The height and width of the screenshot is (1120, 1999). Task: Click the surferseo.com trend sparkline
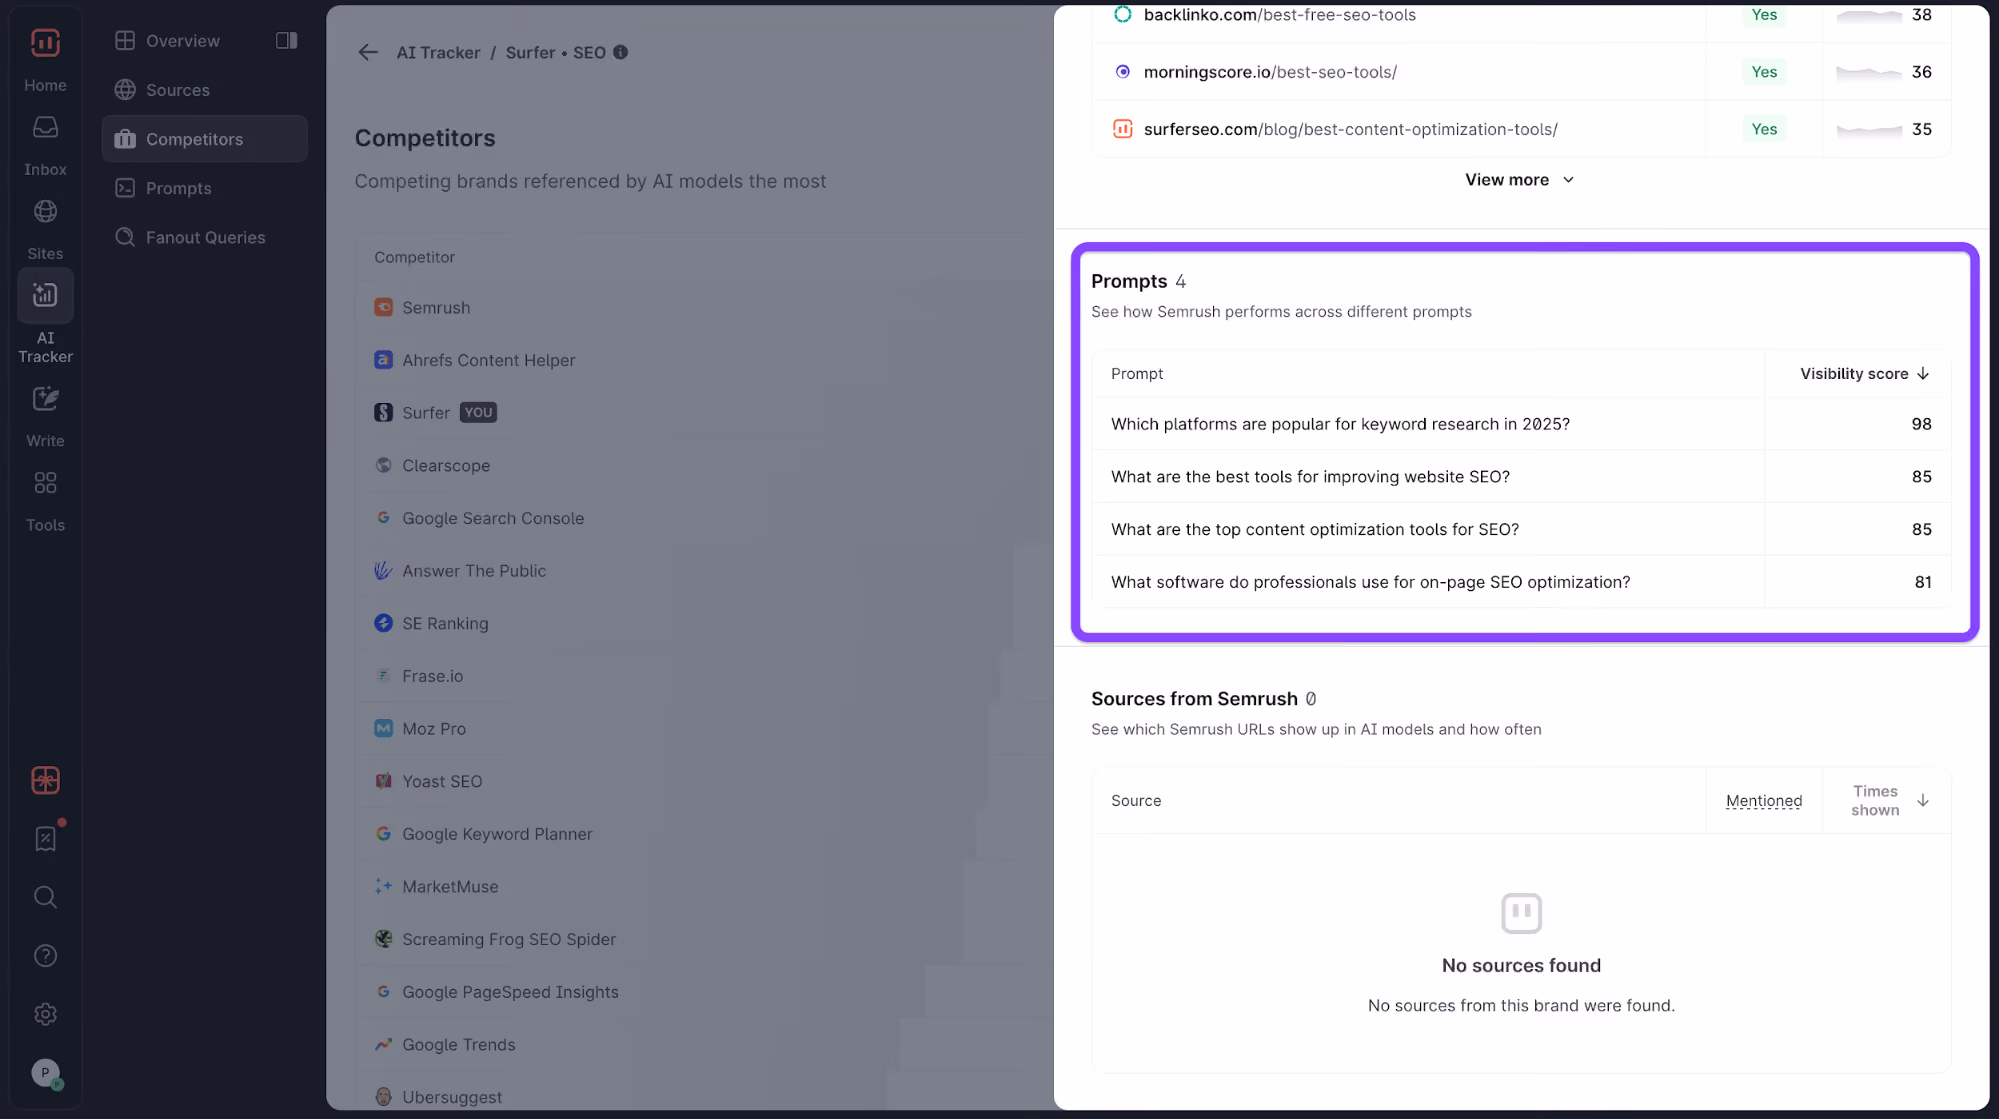click(1869, 130)
